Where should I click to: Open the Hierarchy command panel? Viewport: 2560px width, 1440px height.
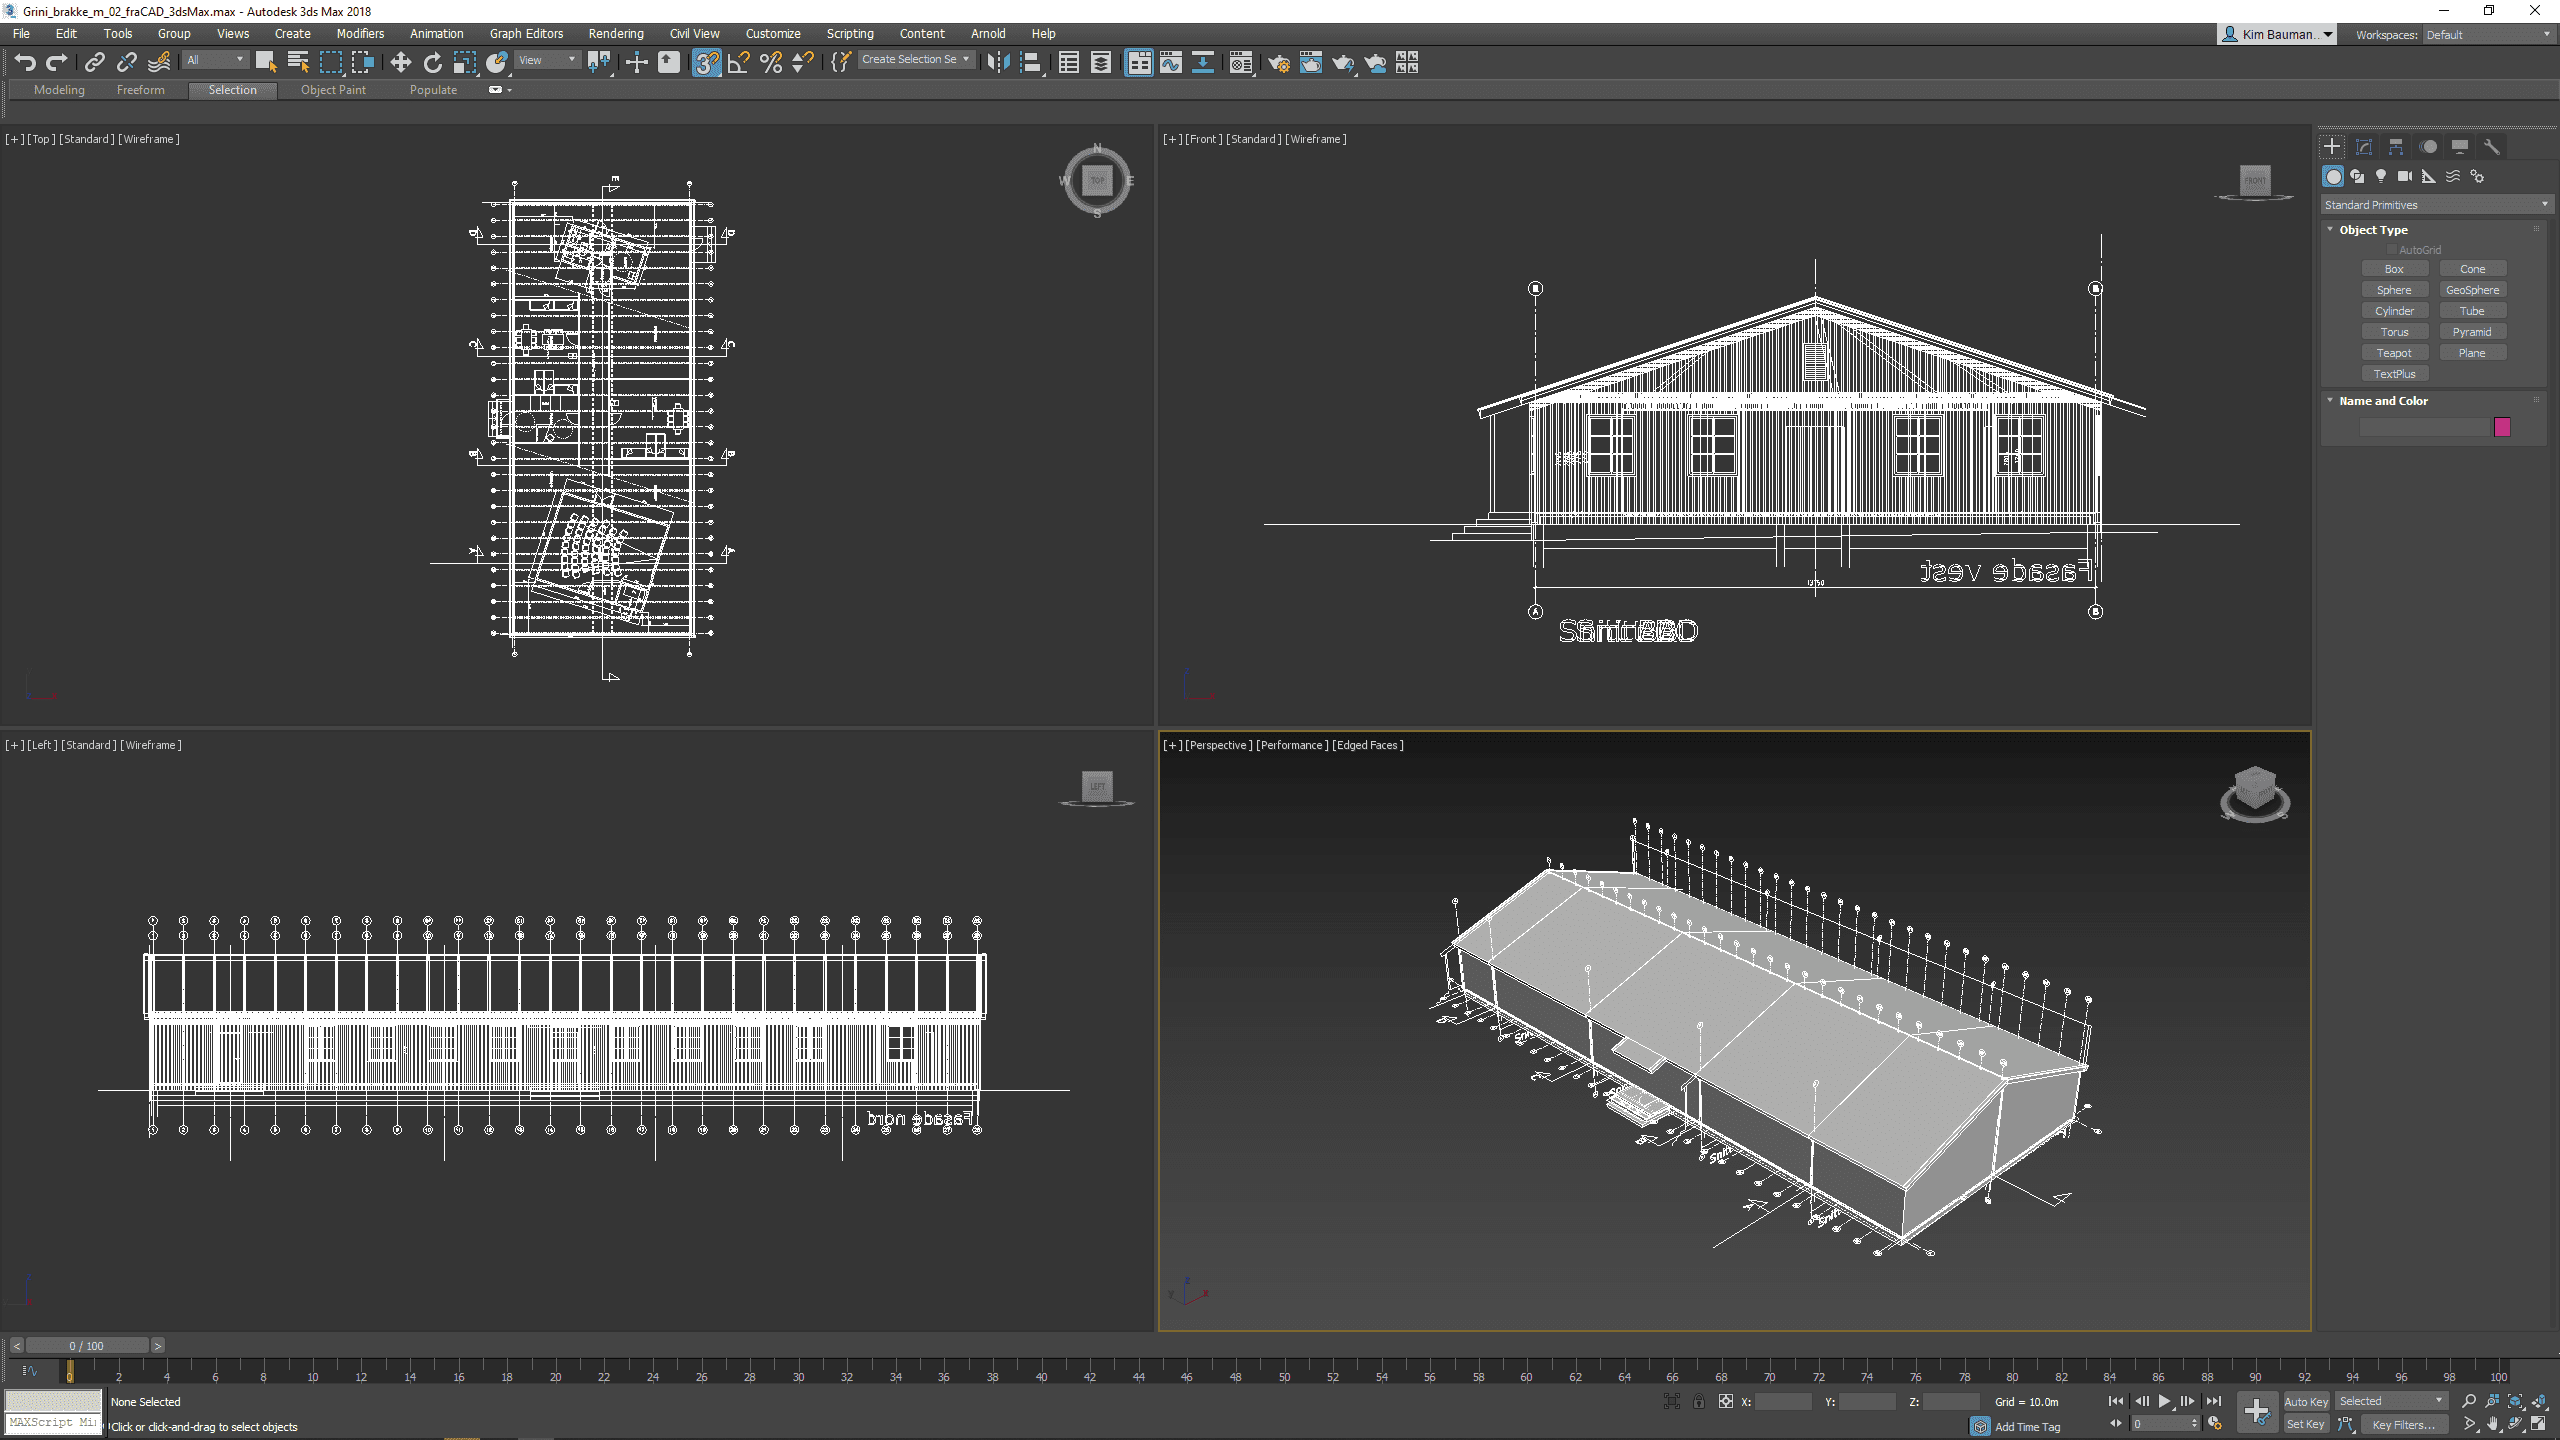point(2396,147)
